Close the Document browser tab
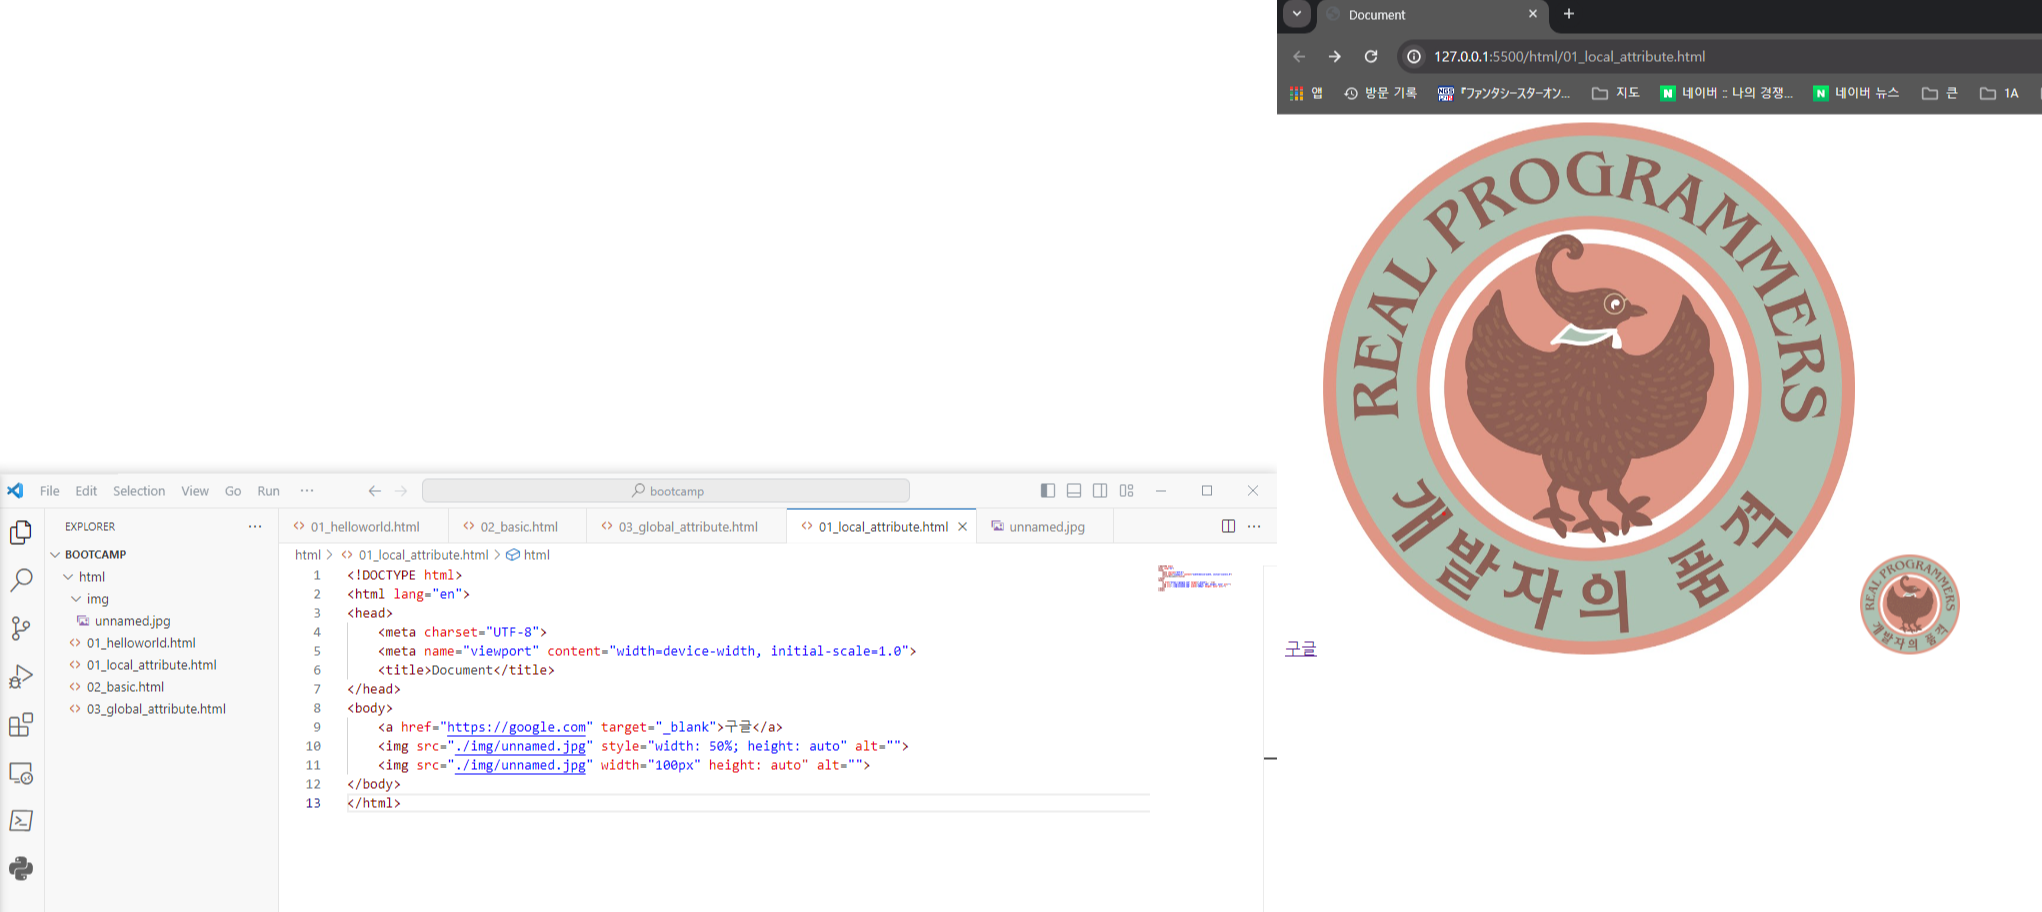2042x912 pixels. (1533, 14)
